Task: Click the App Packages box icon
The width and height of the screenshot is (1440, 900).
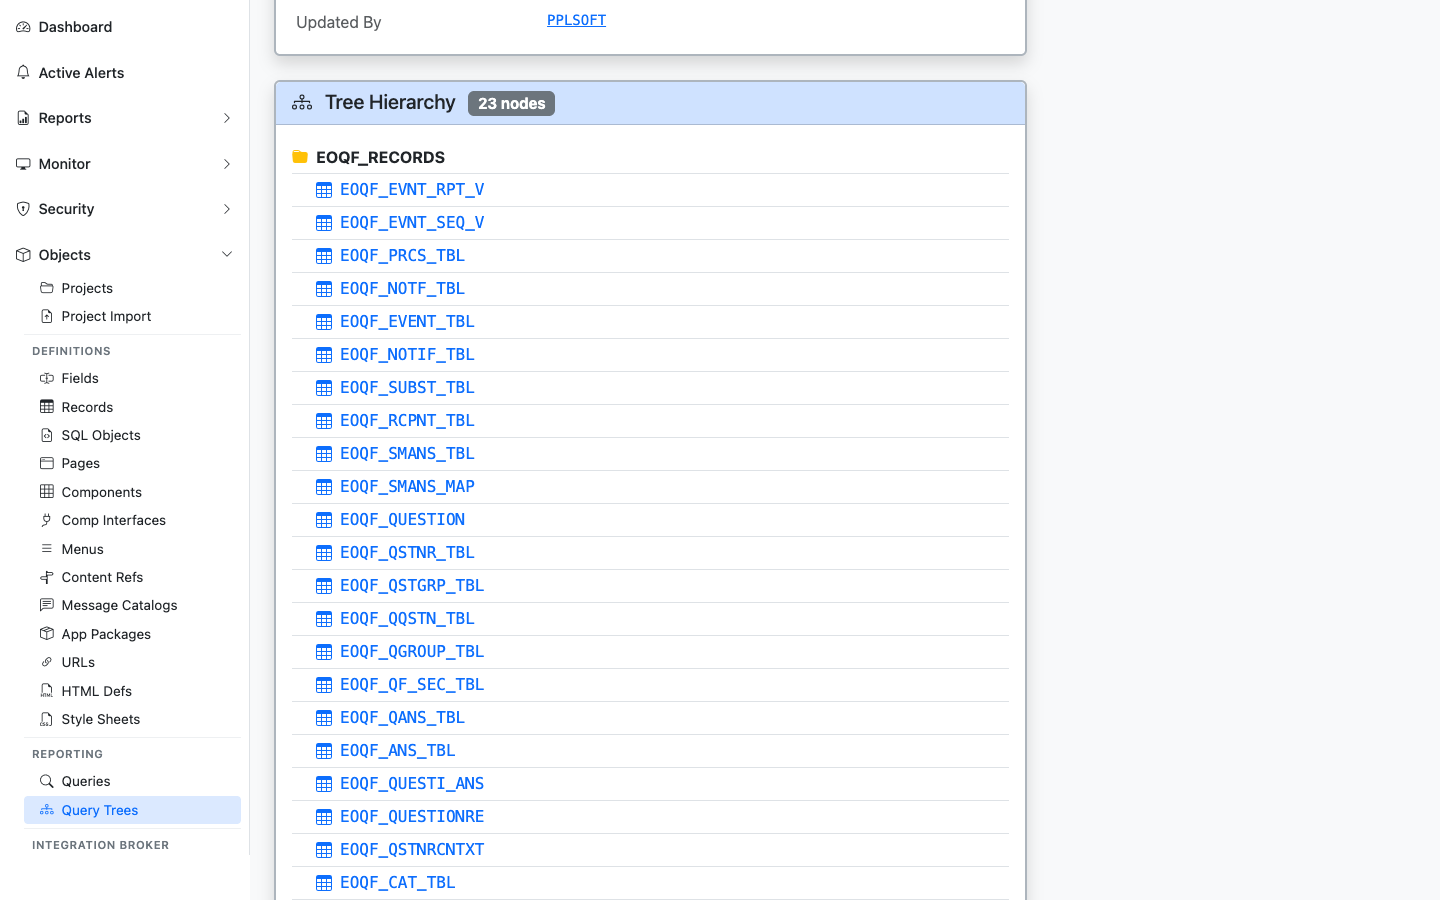Action: coord(47,634)
